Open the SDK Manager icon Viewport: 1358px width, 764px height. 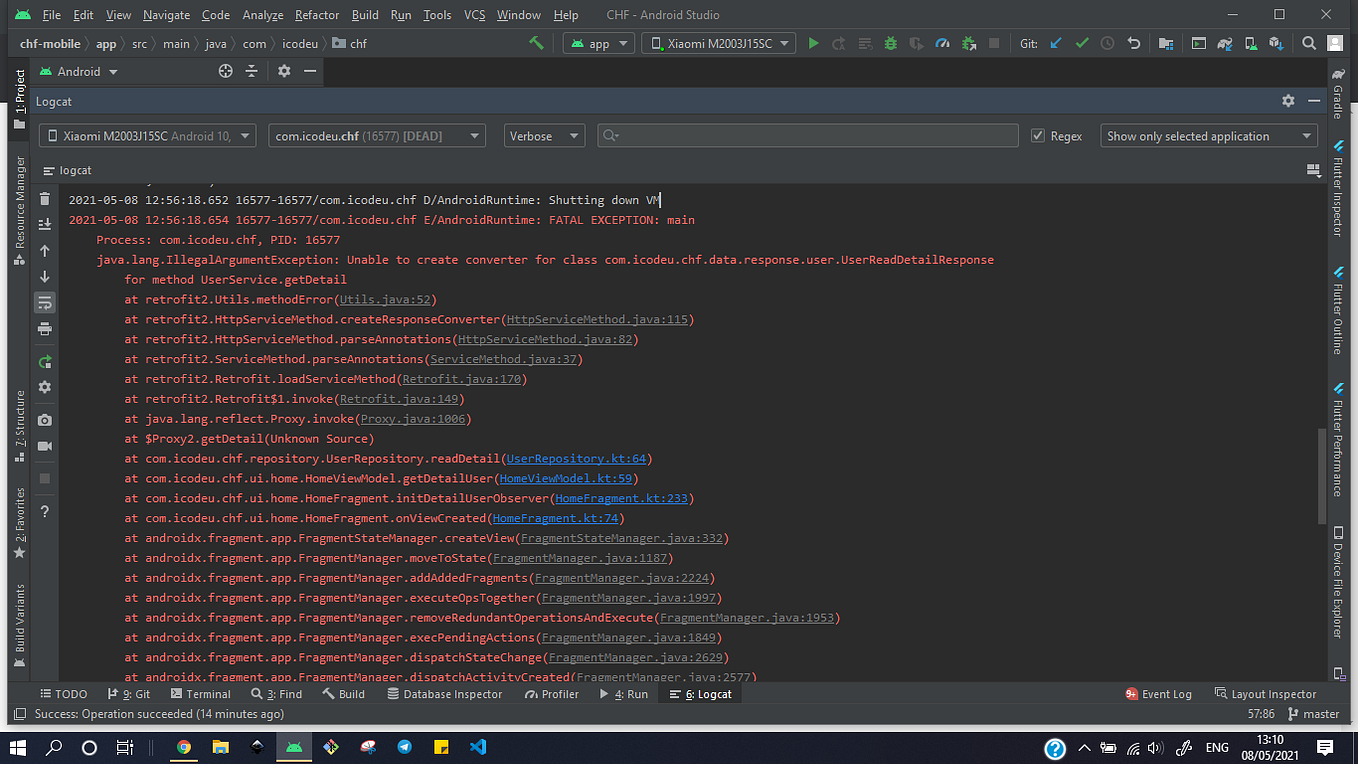1277,43
